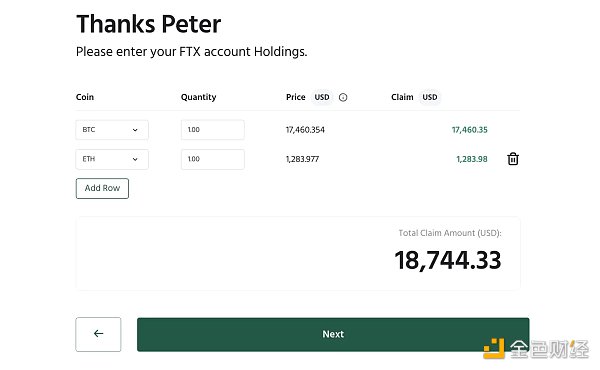Open the BTC coin dropdown
Screen dimensions: 600x370
112,130
